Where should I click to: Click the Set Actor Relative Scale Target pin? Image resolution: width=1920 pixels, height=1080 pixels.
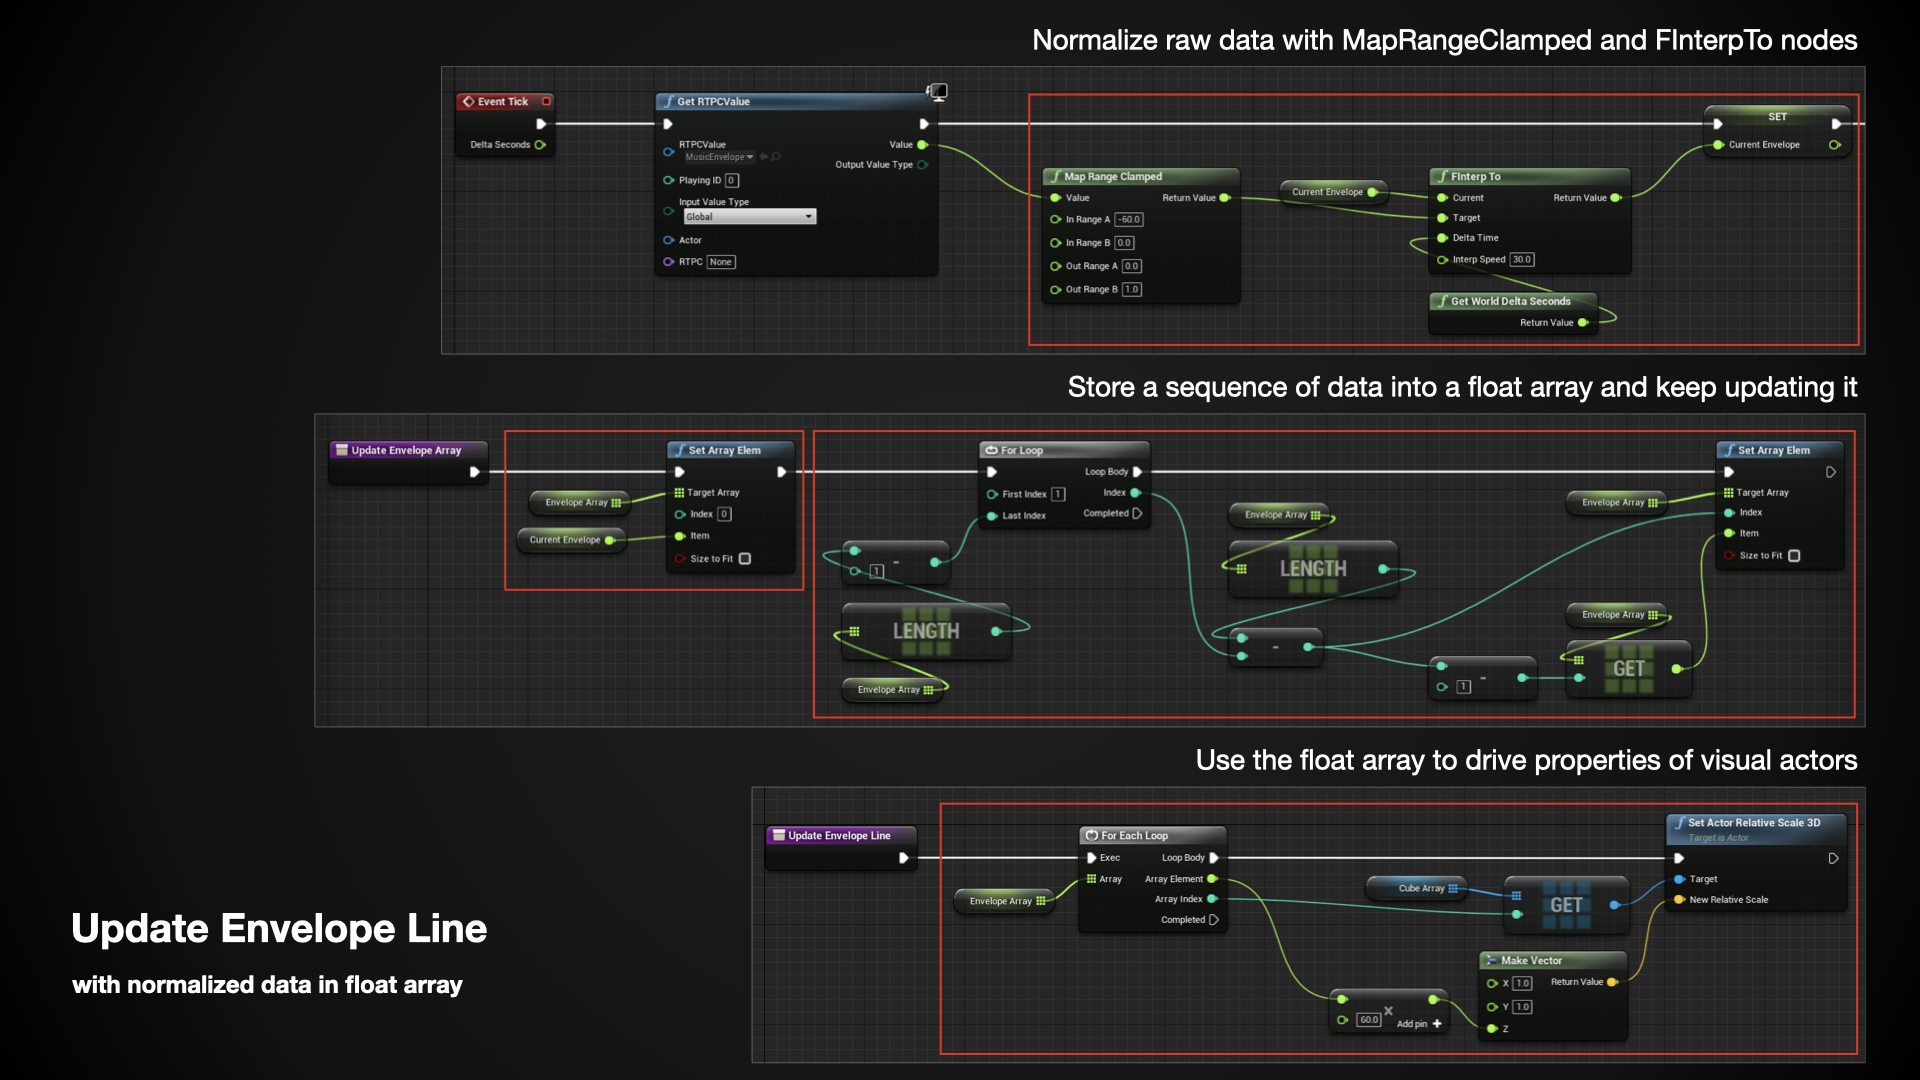click(x=1680, y=879)
